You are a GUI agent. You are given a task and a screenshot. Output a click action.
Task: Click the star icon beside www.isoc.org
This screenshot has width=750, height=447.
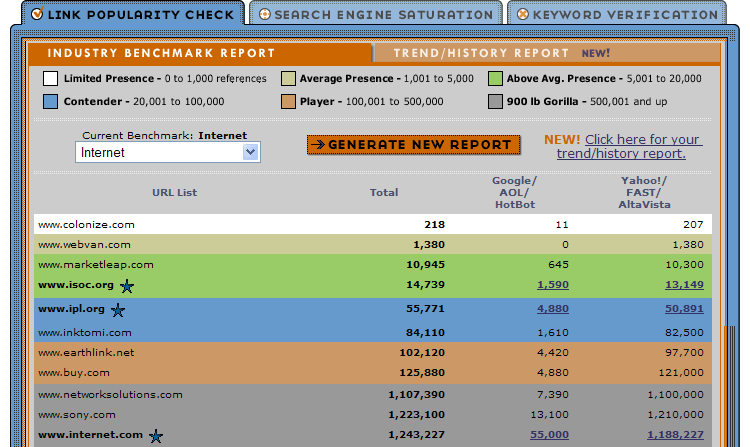[x=127, y=286]
